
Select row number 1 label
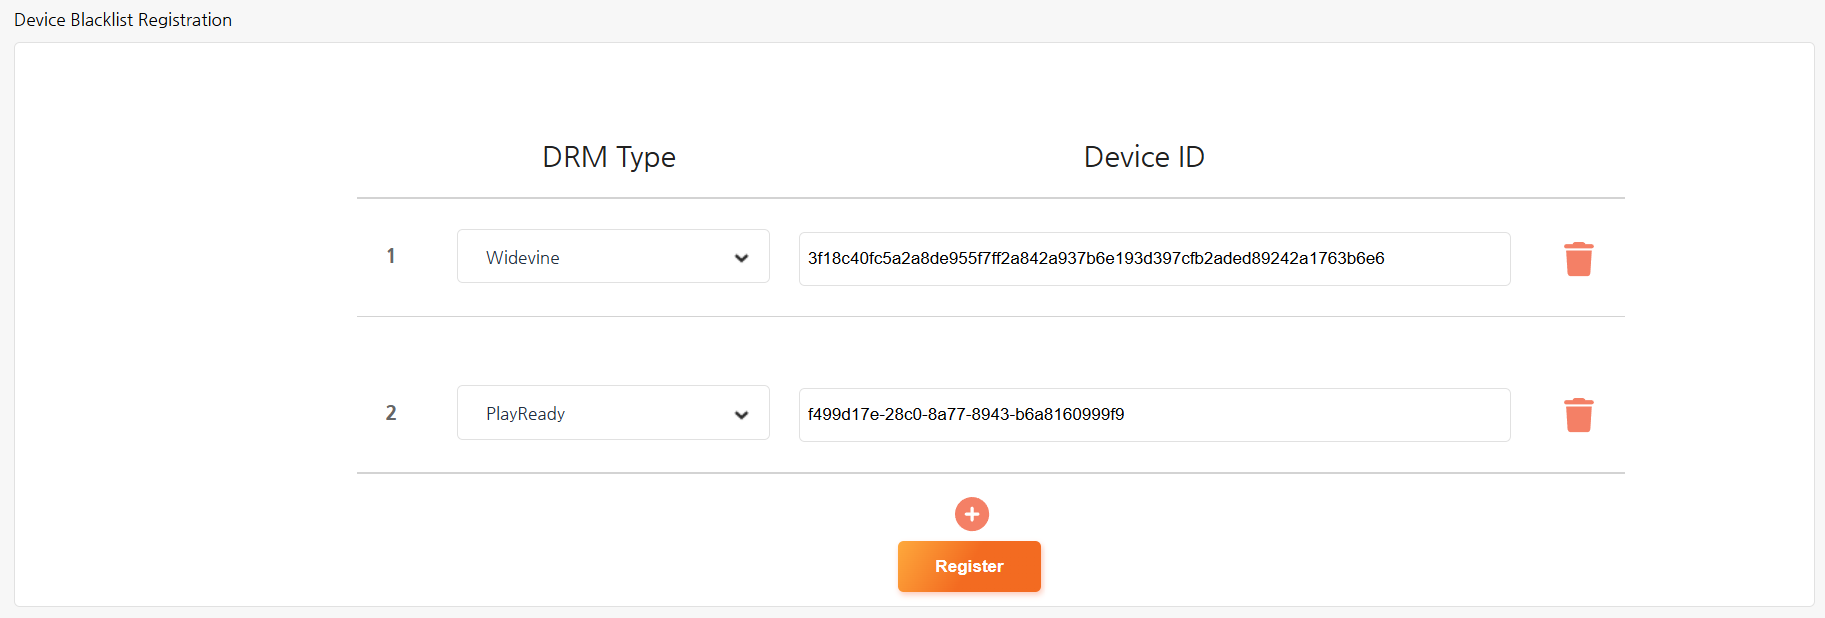[391, 256]
